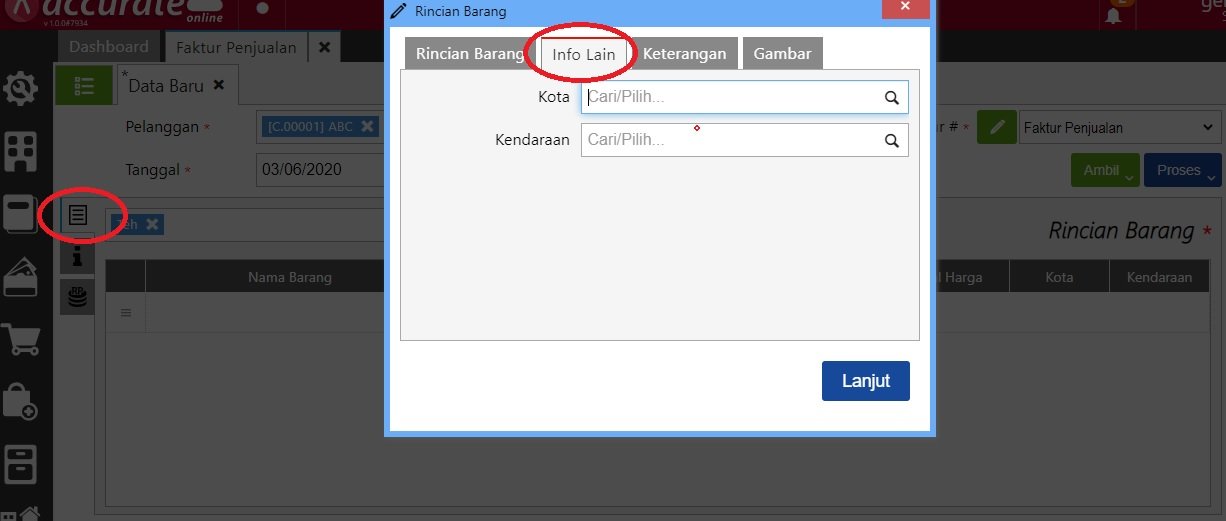Expand the Faktur Penjualan type dropdown
Viewport: 1226px width, 521px height.
1119,127
